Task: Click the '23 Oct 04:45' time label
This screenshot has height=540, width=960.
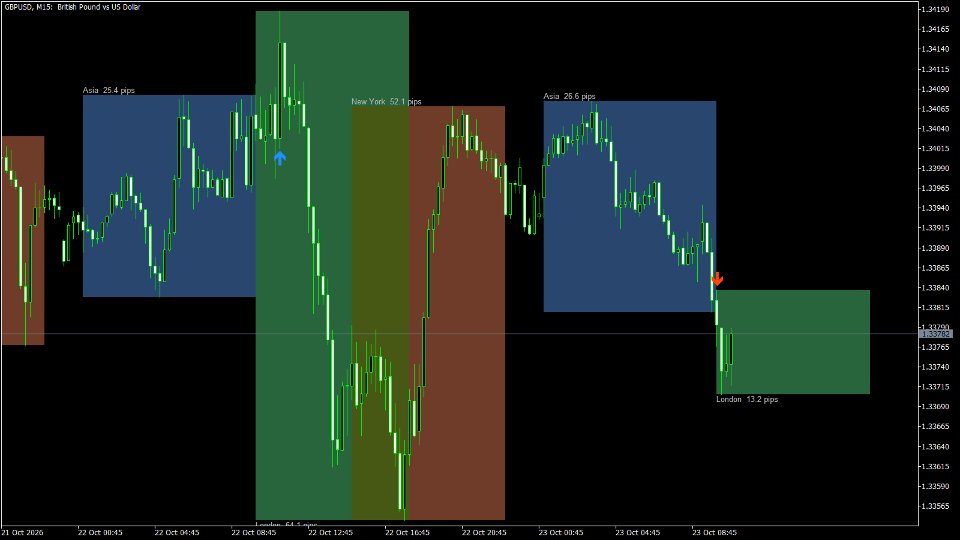Action: point(638,533)
